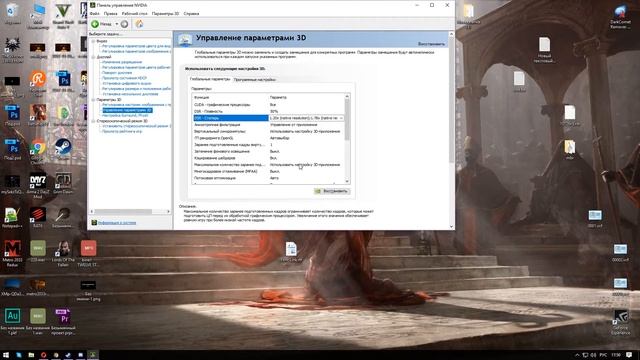Collapse the Параметры 3D tree node

93,100
